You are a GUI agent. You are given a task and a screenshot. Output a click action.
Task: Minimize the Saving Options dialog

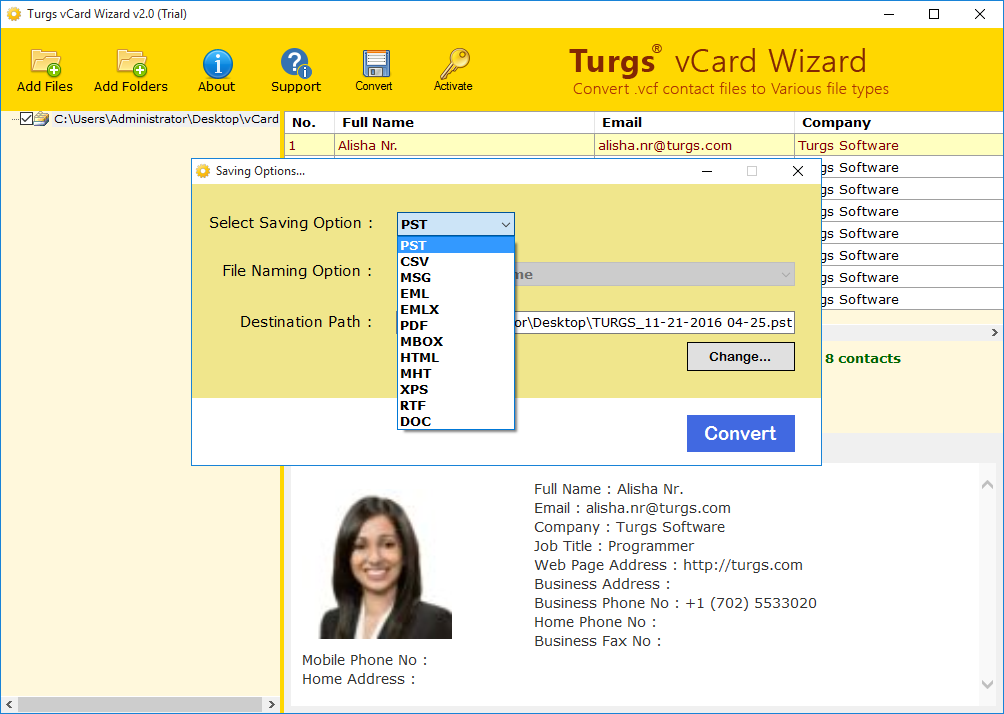(x=707, y=171)
